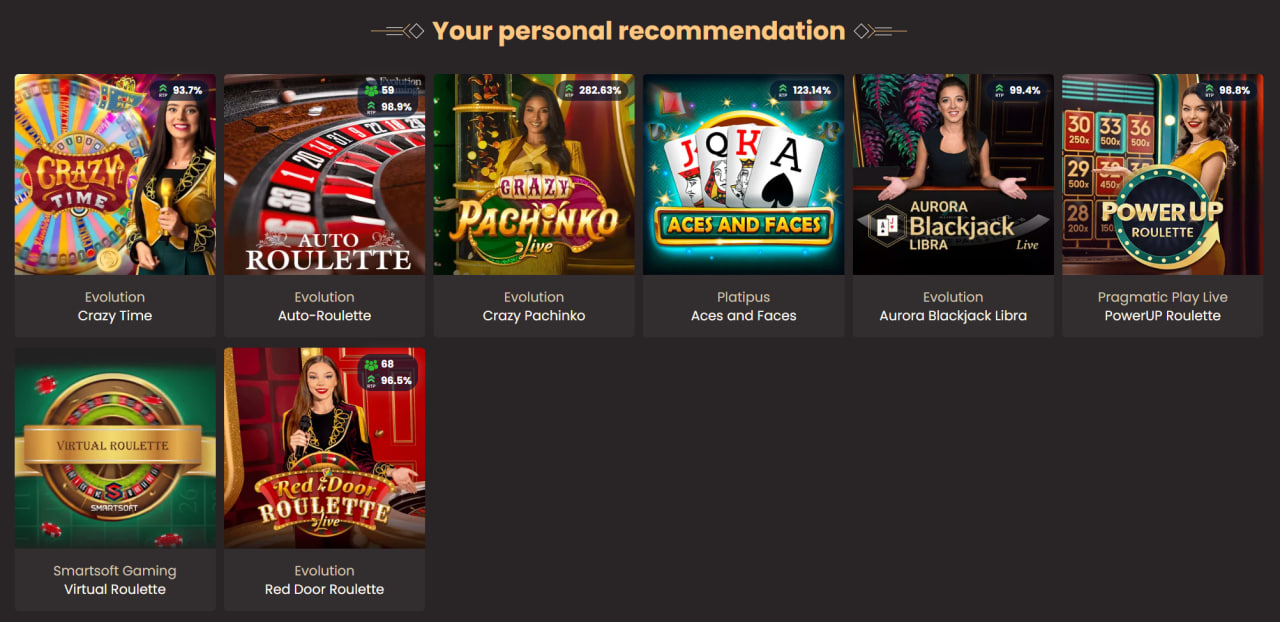The image size is (1280, 622).
Task: Open the Virtual Roulette Smartsoft thumbnail
Action: pos(115,448)
